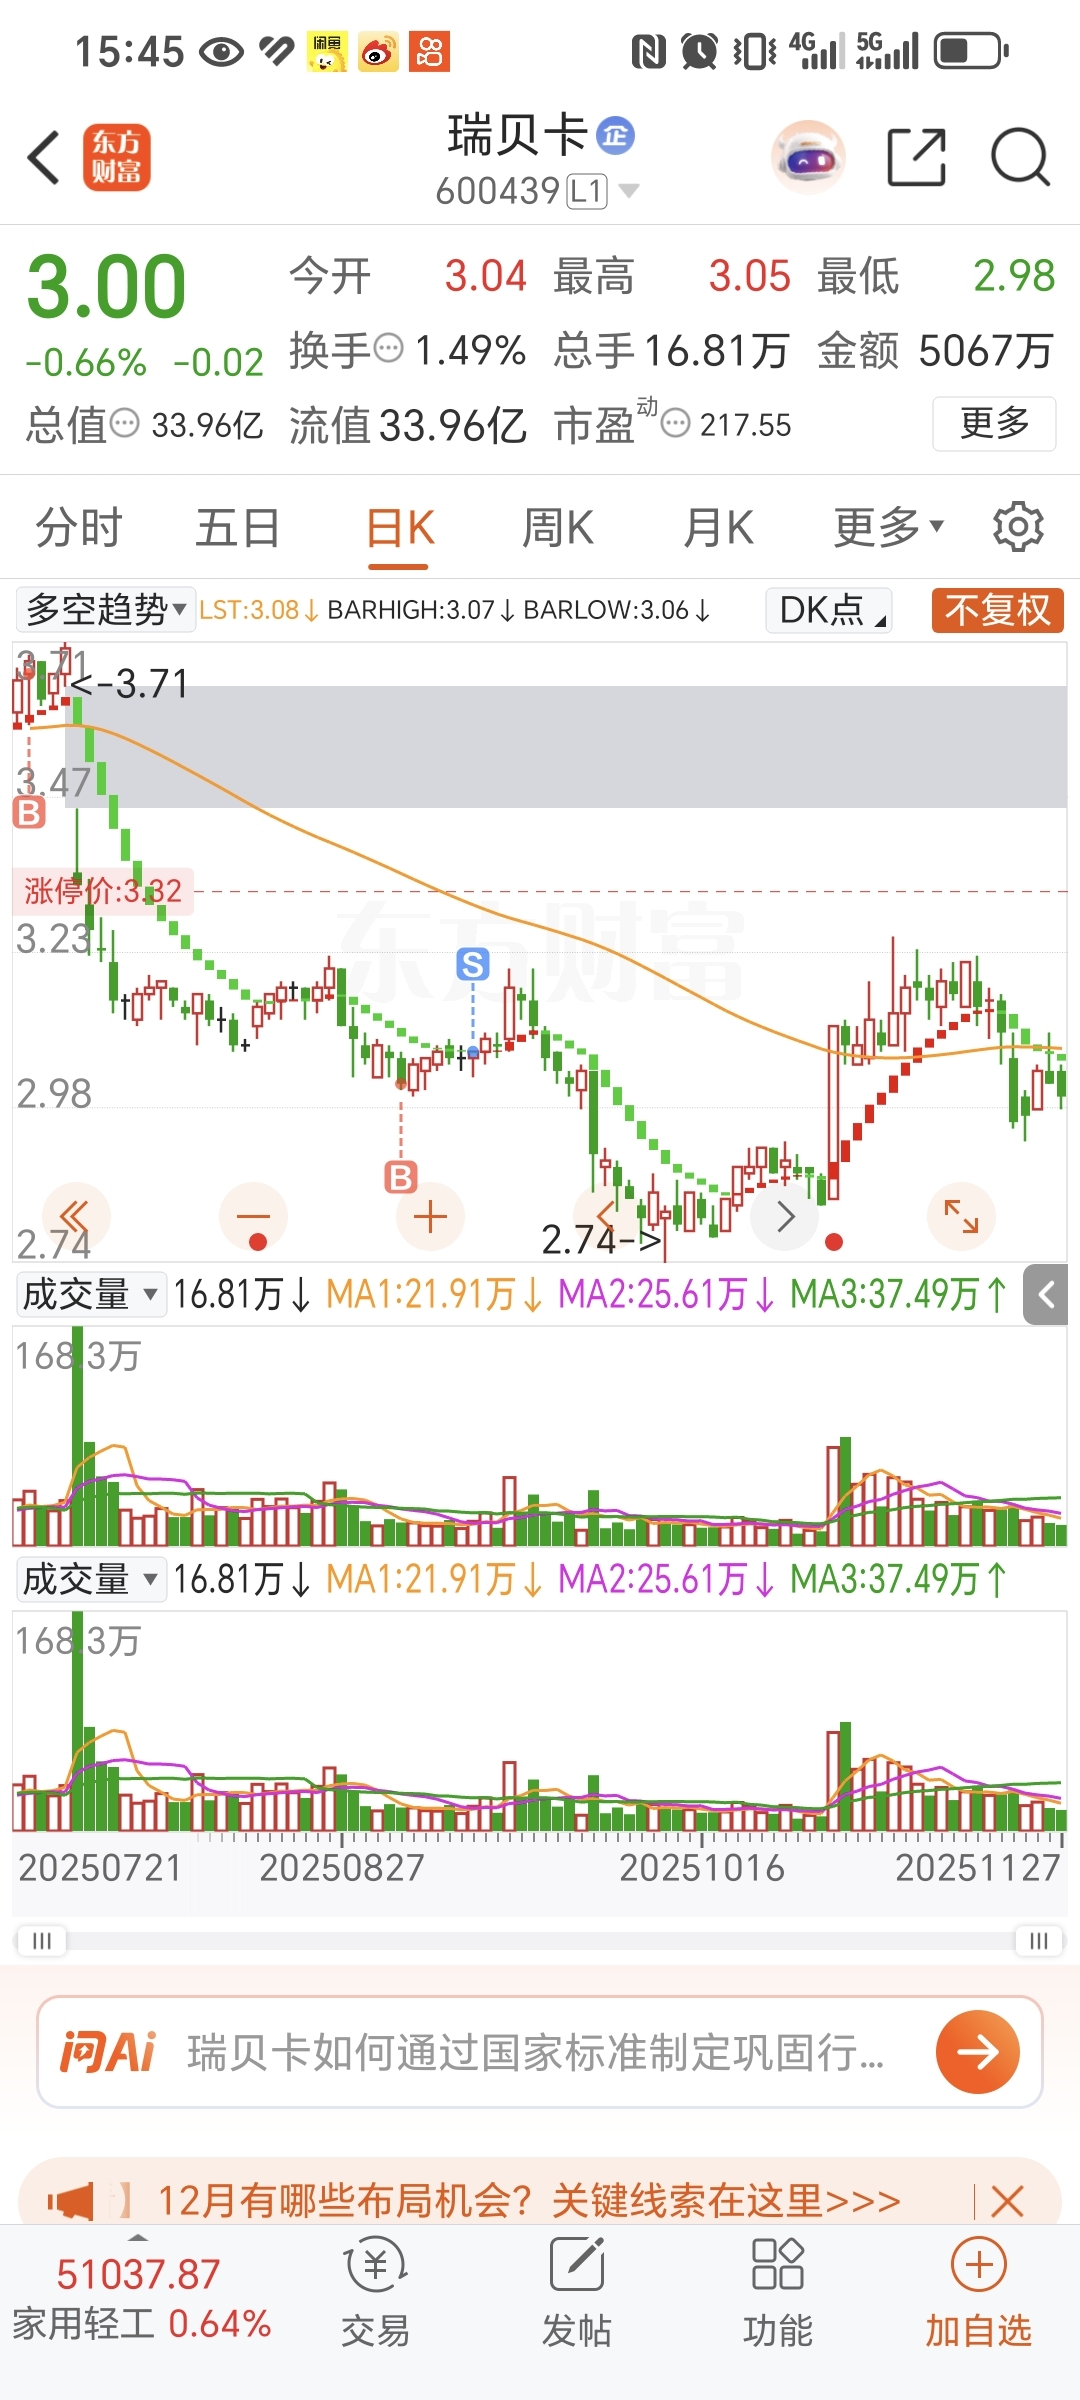The image size is (1080, 2400).
Task: Tap the 涨停价:3.32 label
Action: click(103, 890)
